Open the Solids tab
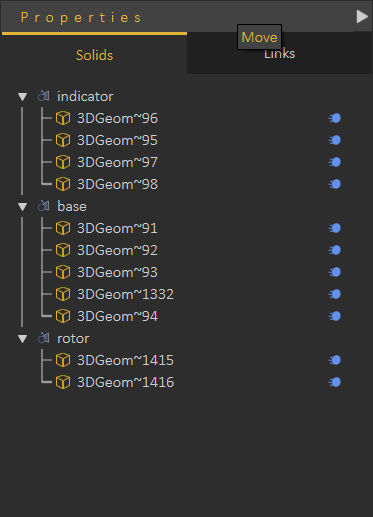373x517 pixels. point(94,55)
